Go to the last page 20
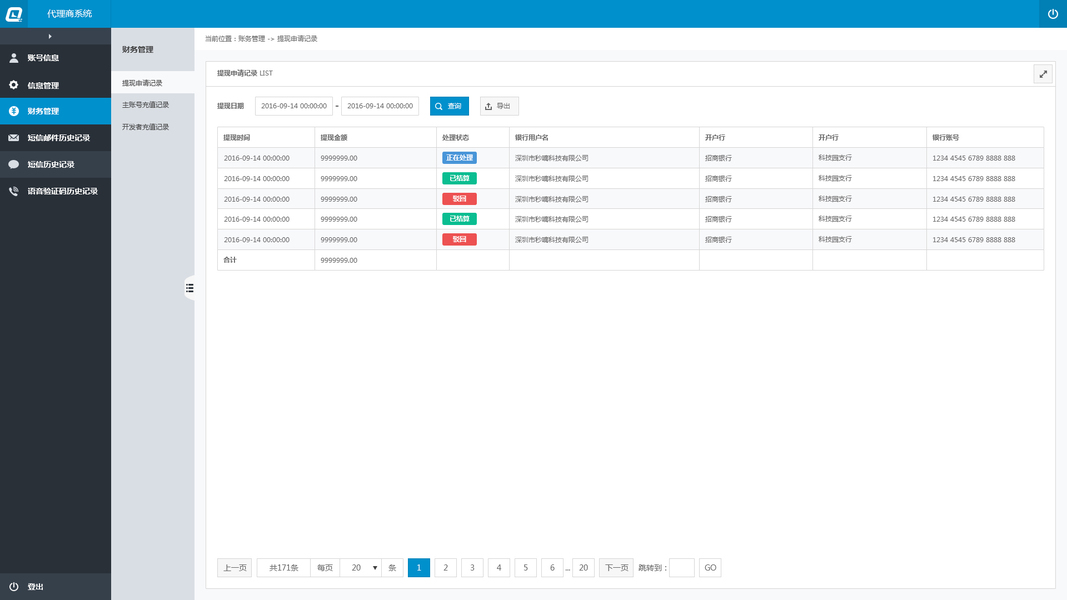The image size is (1067, 600). tap(583, 567)
